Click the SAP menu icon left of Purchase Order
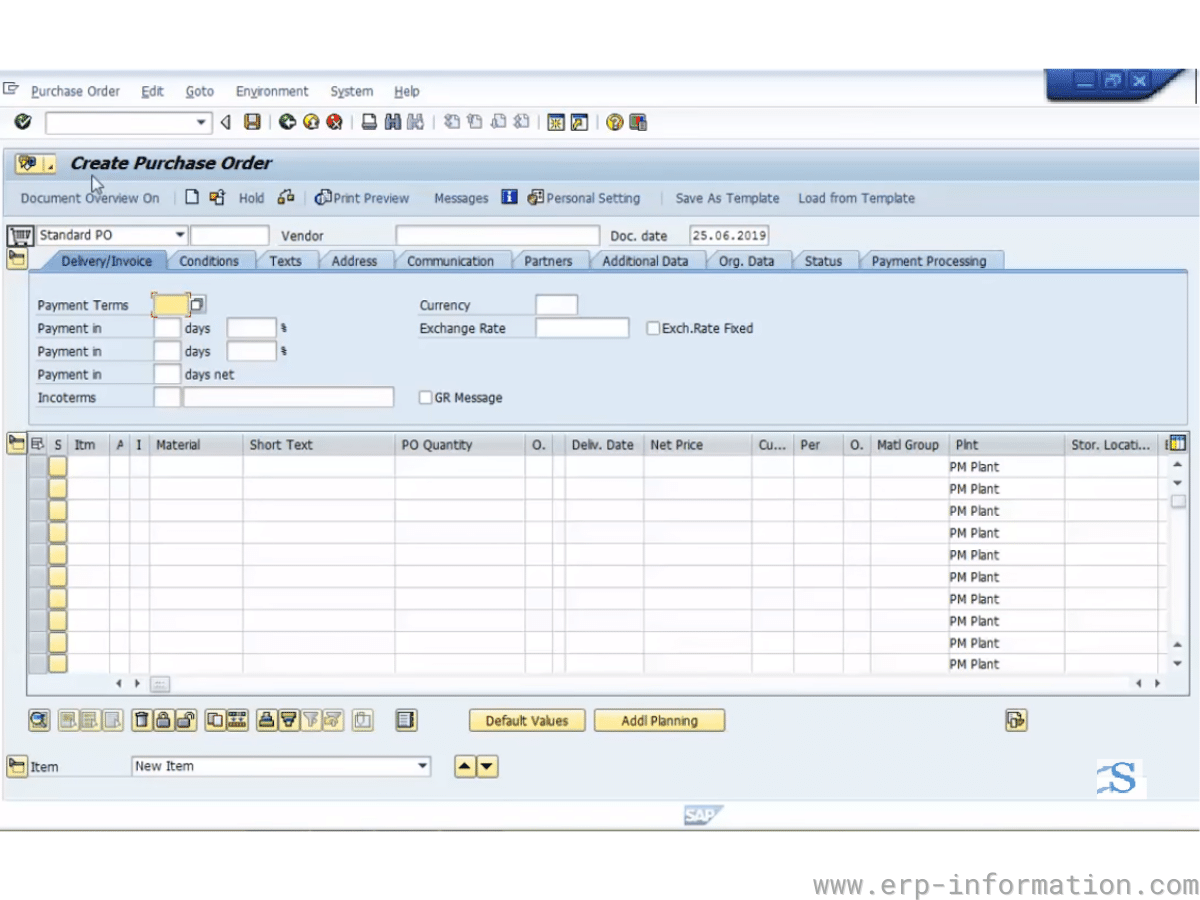This screenshot has width=1200, height=900. click(11, 90)
